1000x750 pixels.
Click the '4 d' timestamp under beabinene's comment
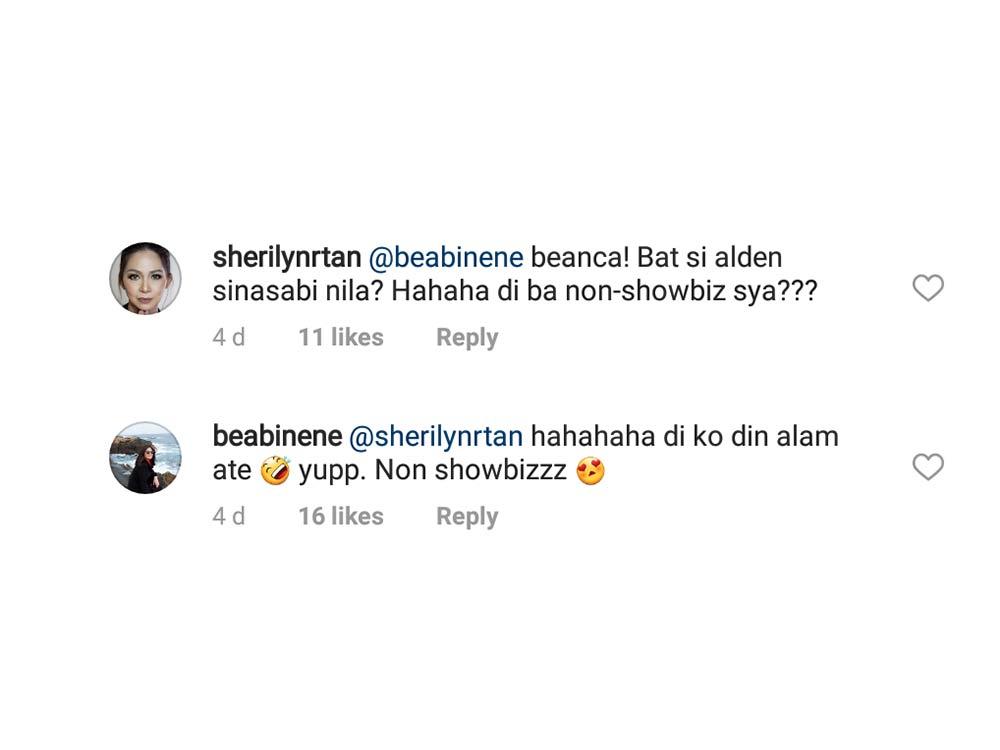click(229, 517)
